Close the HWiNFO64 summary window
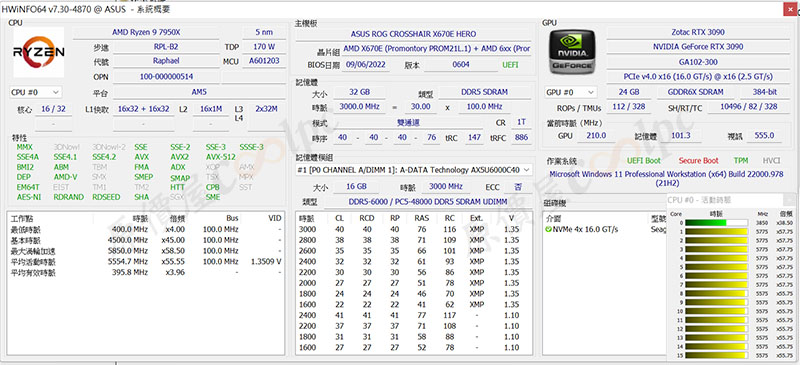 [x=789, y=9]
